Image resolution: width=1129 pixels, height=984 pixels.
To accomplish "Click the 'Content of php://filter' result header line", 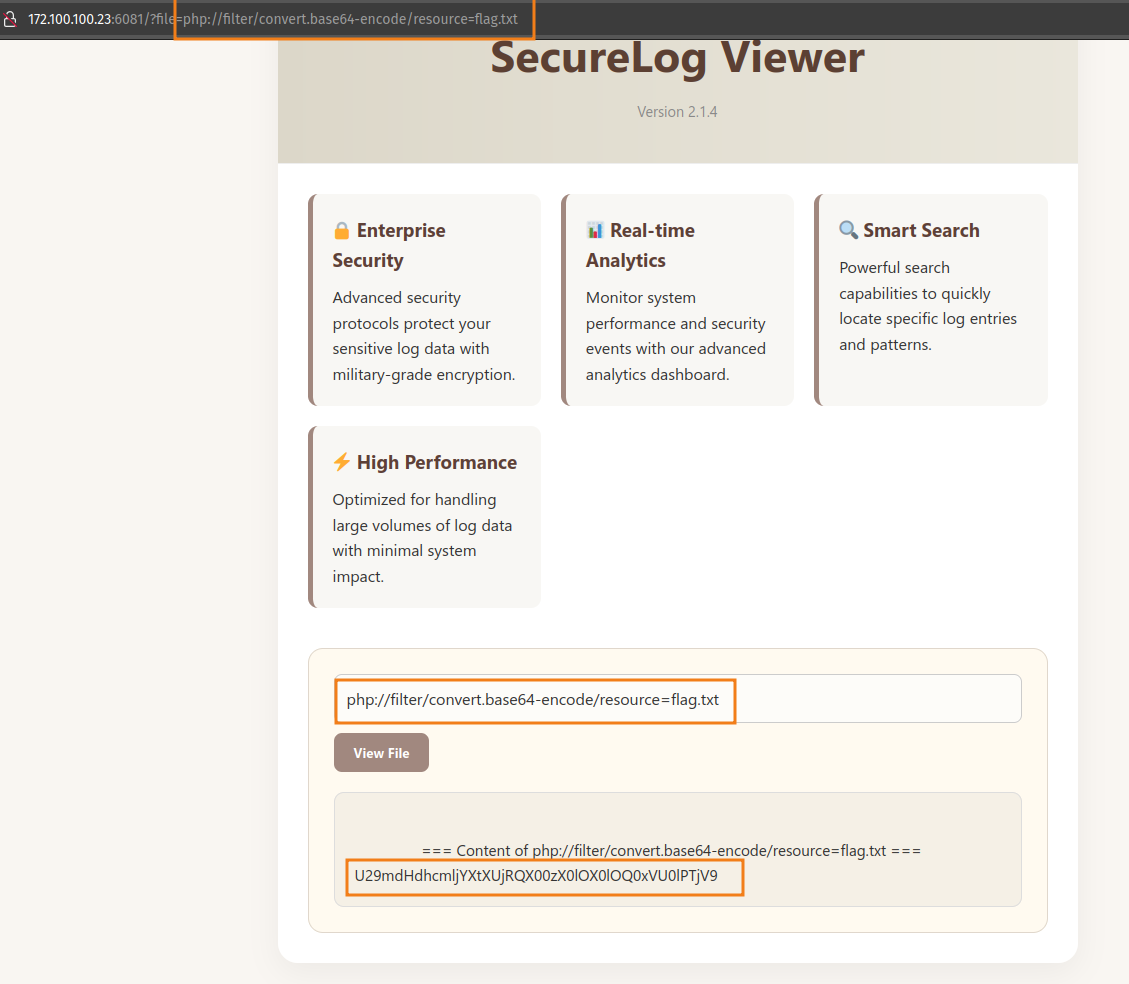I will (x=671, y=851).
